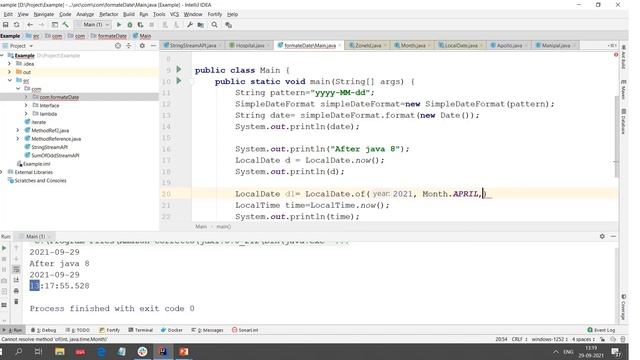Collapse the Example project root node
The image size is (640, 360).
[x=2, y=56]
